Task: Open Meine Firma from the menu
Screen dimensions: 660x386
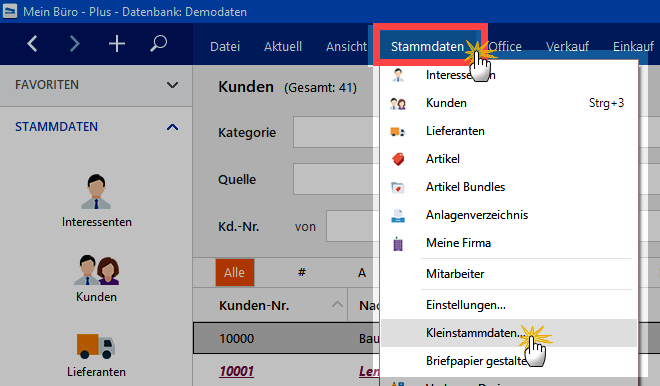Action: (x=509, y=243)
